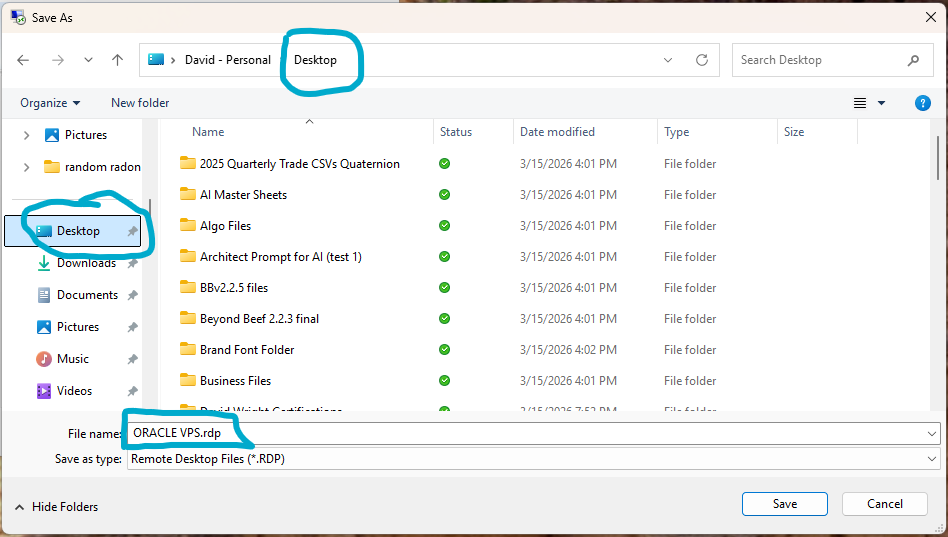The image size is (948, 537).
Task: Select the Algo Files folder
Action: pos(225,226)
